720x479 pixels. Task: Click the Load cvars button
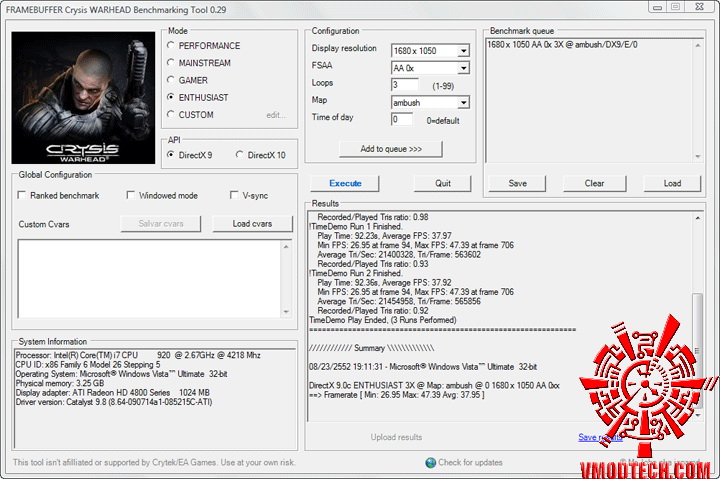pos(252,224)
